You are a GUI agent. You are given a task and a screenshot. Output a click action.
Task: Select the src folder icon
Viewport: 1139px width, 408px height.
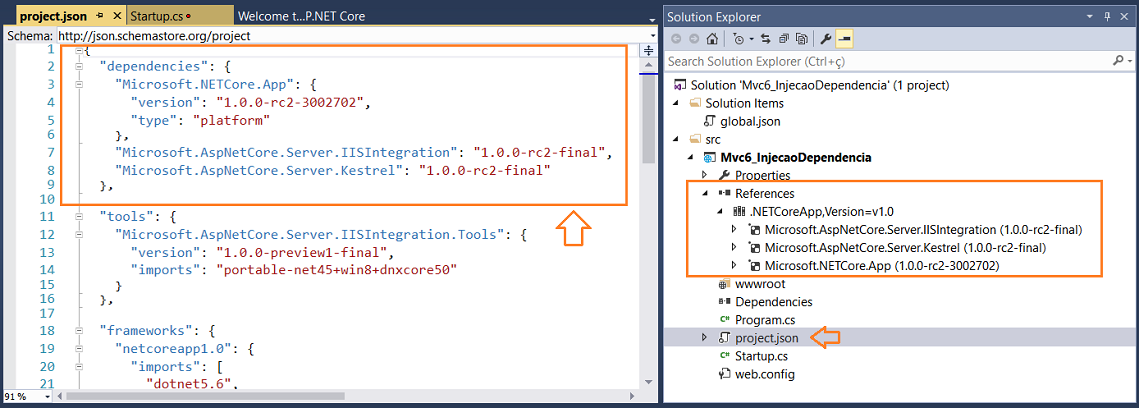coord(694,139)
